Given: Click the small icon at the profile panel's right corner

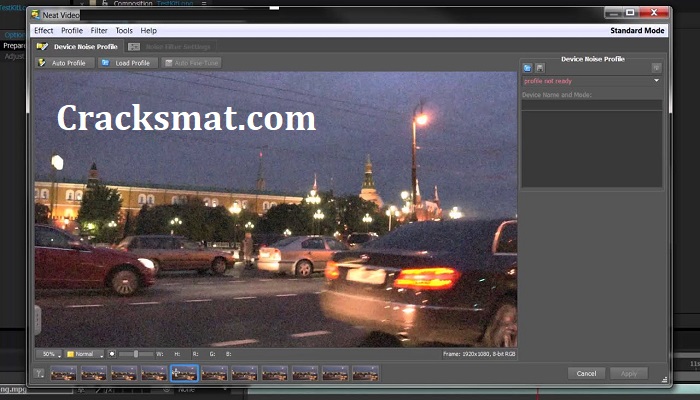Looking at the screenshot, I should (x=656, y=68).
